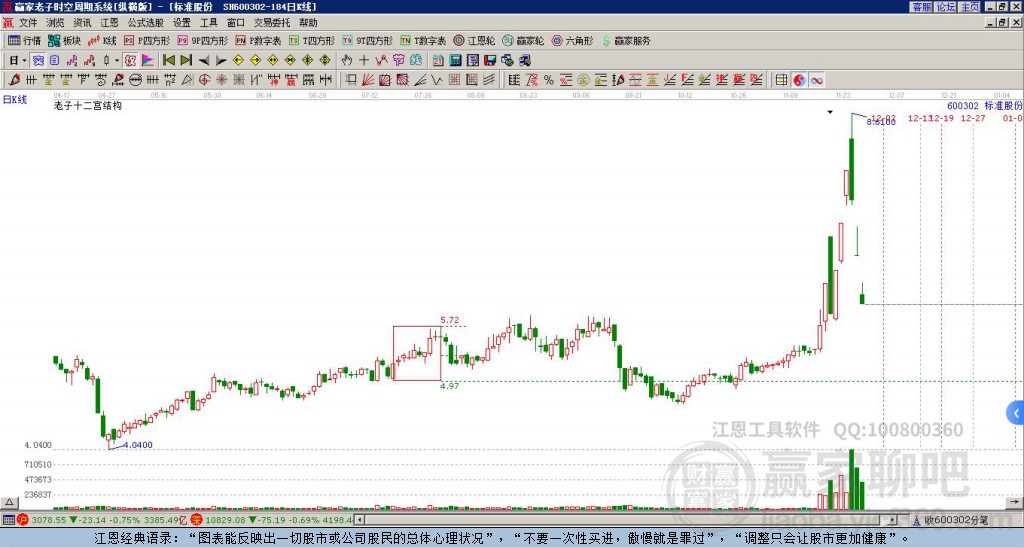Open the T数字表 tool

[423, 40]
